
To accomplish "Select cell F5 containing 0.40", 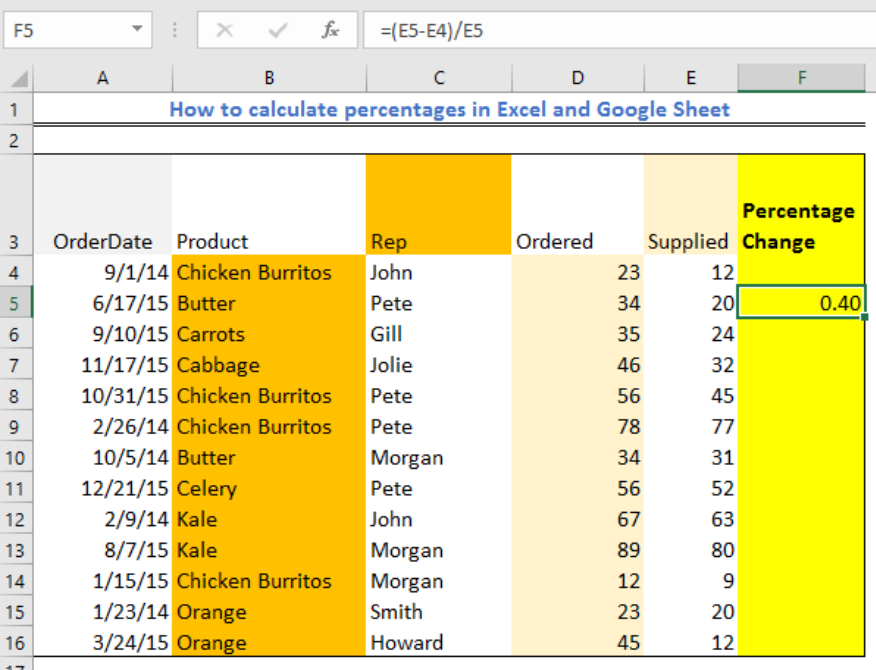I will tap(801, 303).
